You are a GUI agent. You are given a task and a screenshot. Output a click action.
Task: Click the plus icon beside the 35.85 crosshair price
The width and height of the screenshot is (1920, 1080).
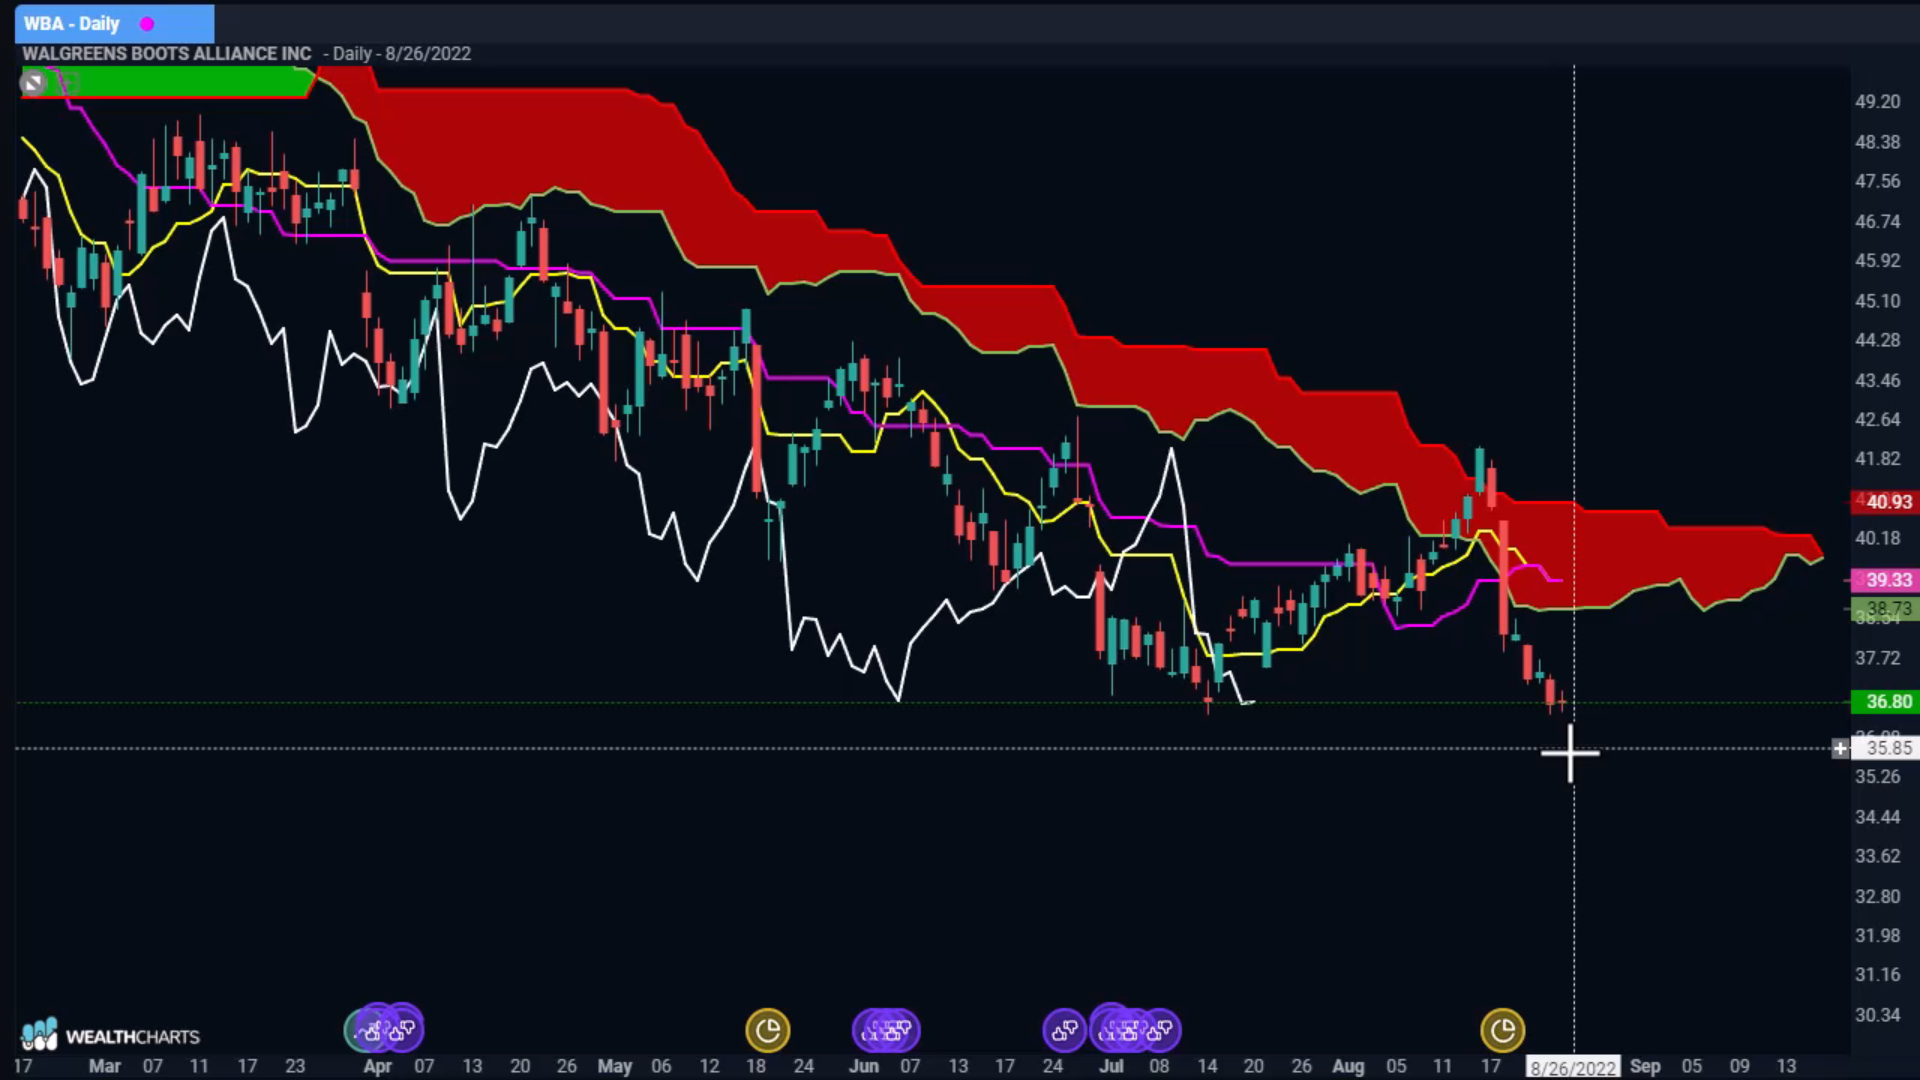1840,748
